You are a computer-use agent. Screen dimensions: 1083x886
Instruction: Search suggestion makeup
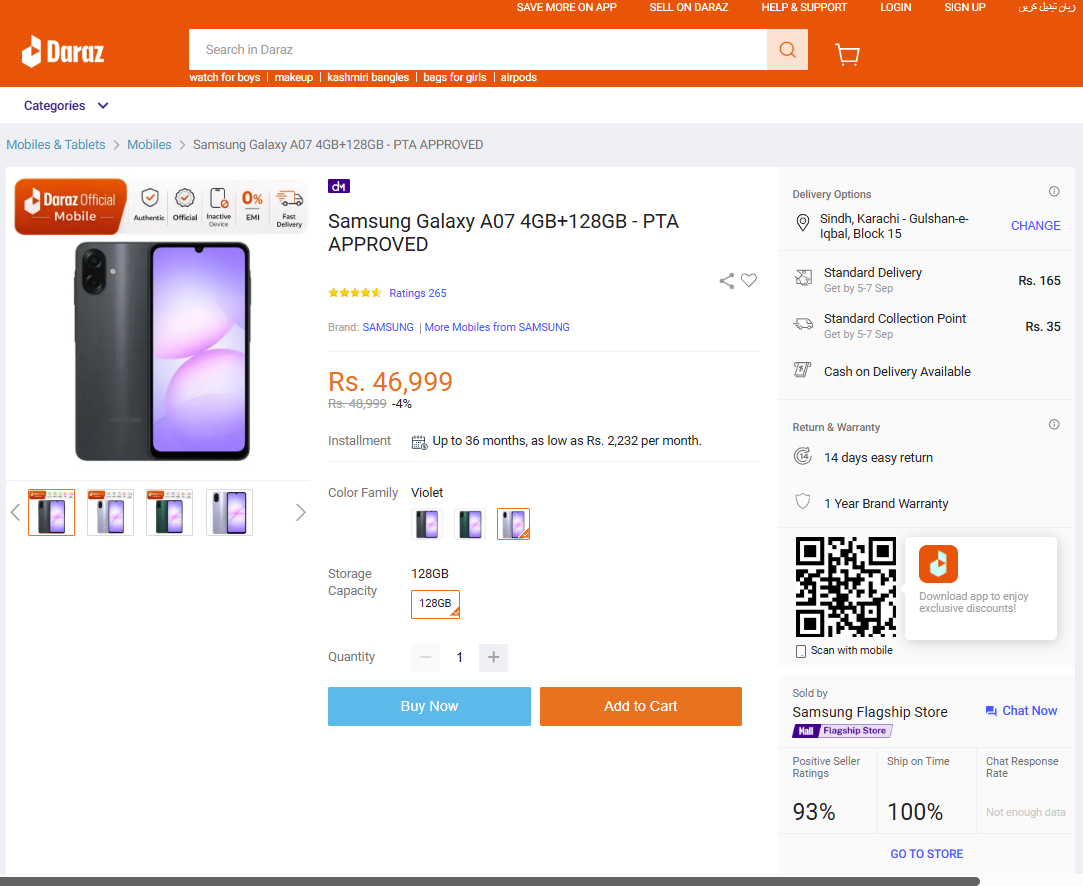point(294,77)
